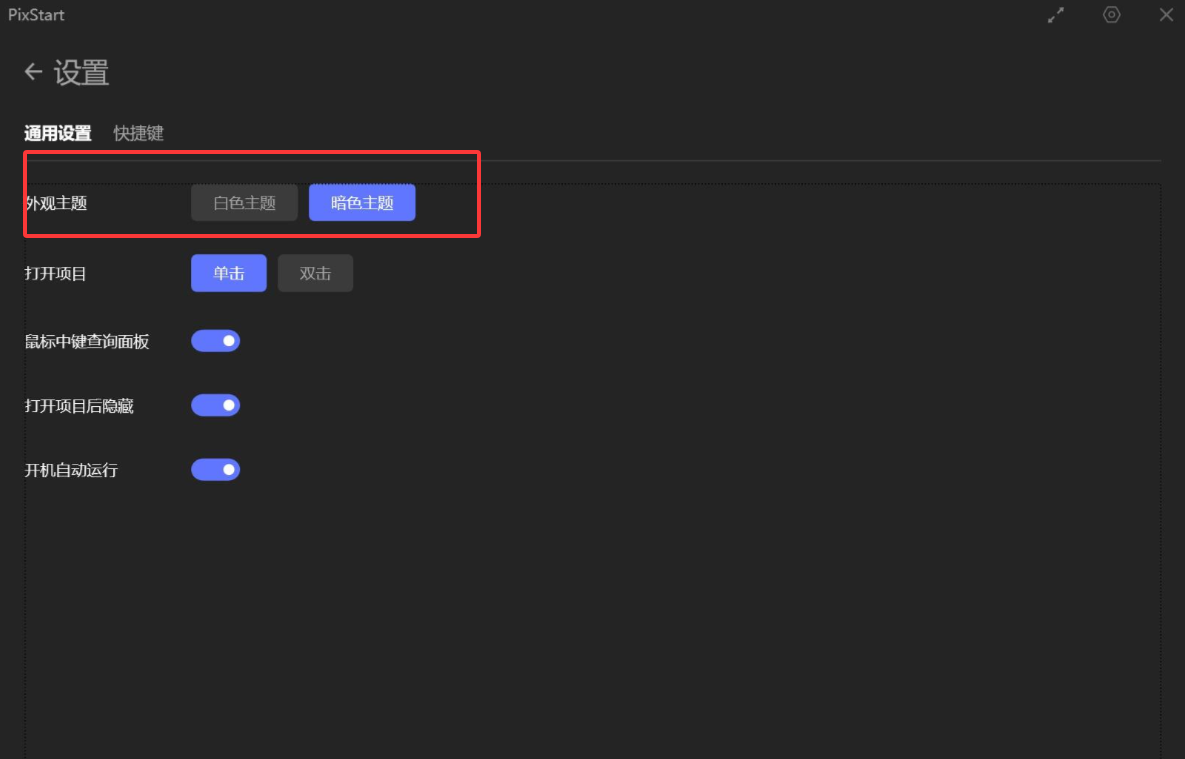This screenshot has height=759, width=1185.
Task: Select the 白色主题 option
Action: (244, 203)
